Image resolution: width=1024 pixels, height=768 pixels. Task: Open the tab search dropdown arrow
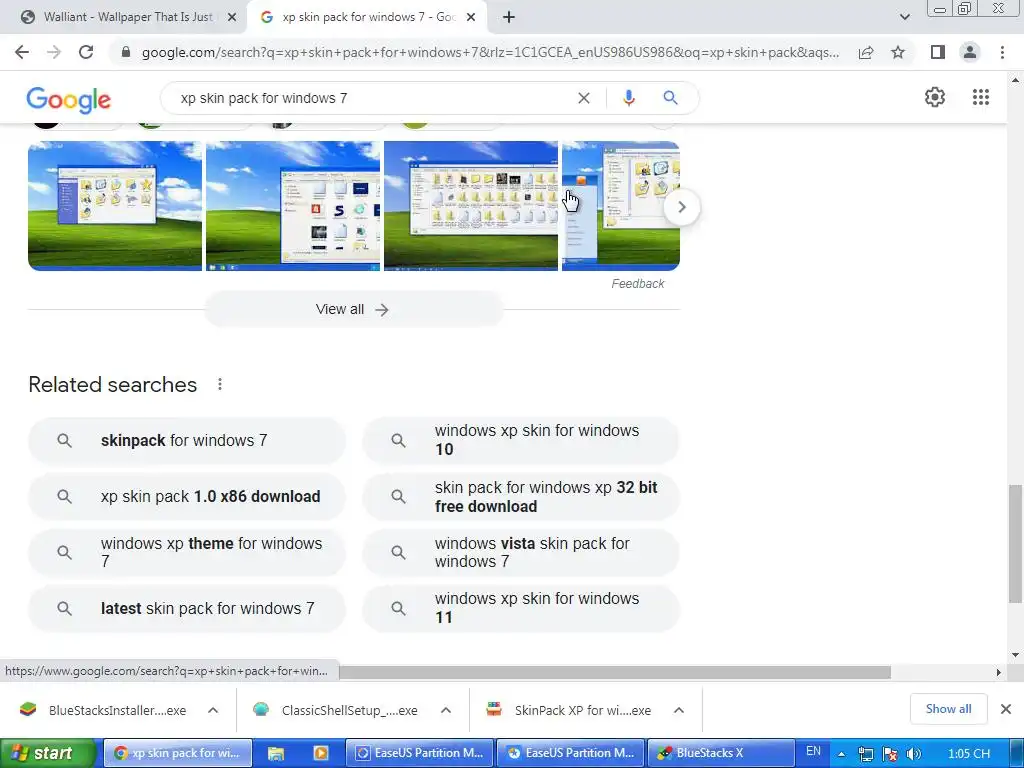[x=904, y=17]
